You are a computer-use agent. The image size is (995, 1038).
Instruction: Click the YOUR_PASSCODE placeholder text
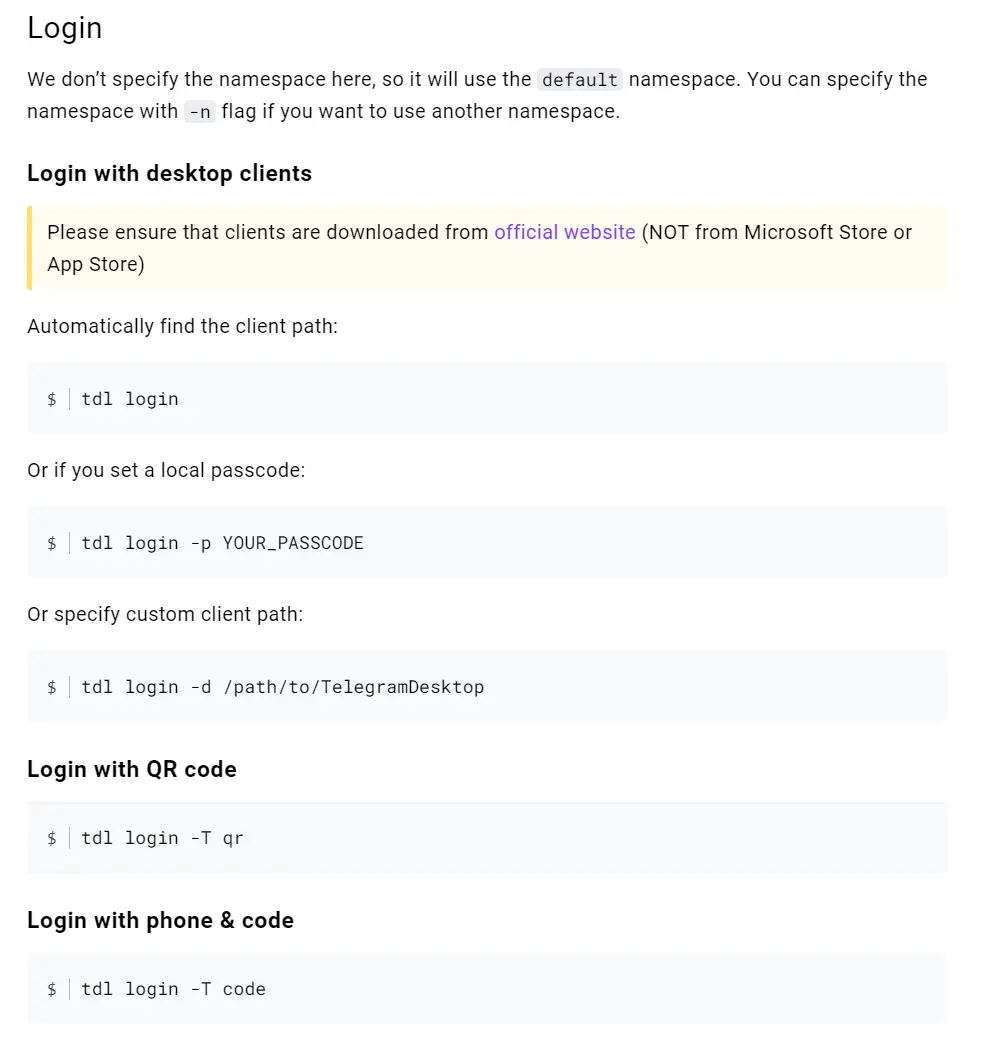[293, 543]
